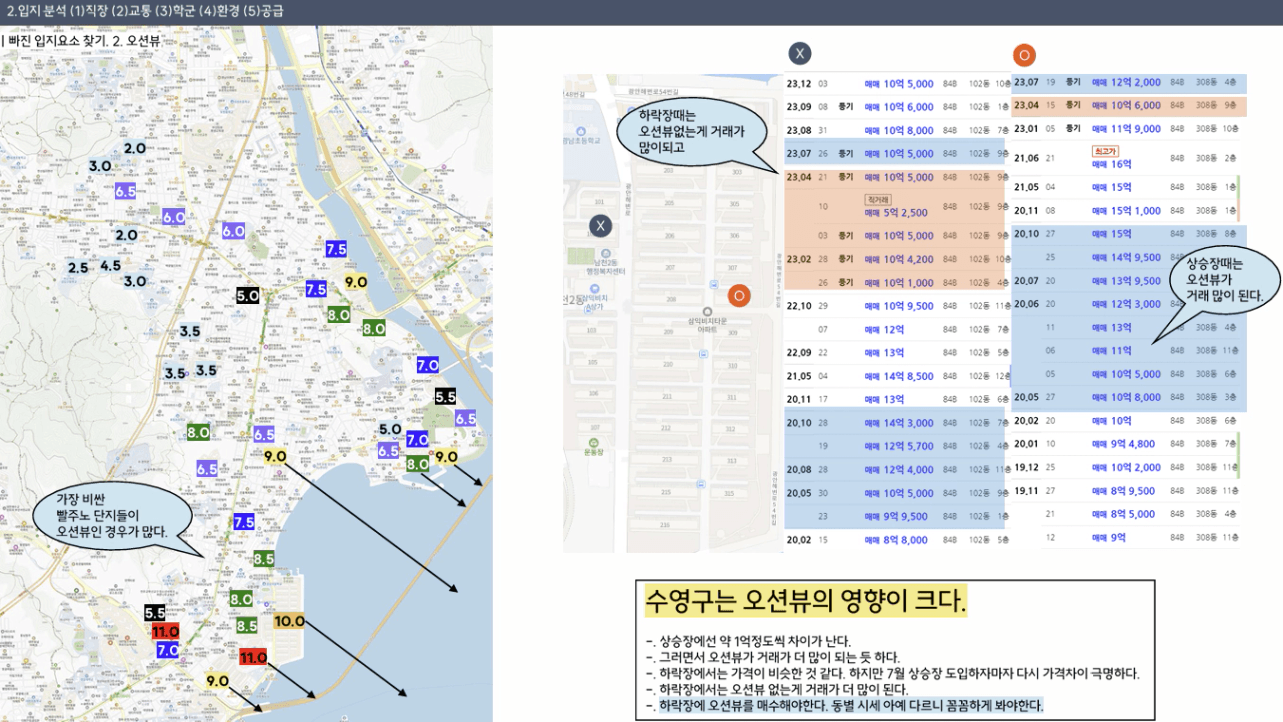1283x722 pixels.
Task: Select the dark X marker on the apartment map
Action: (x=600, y=226)
